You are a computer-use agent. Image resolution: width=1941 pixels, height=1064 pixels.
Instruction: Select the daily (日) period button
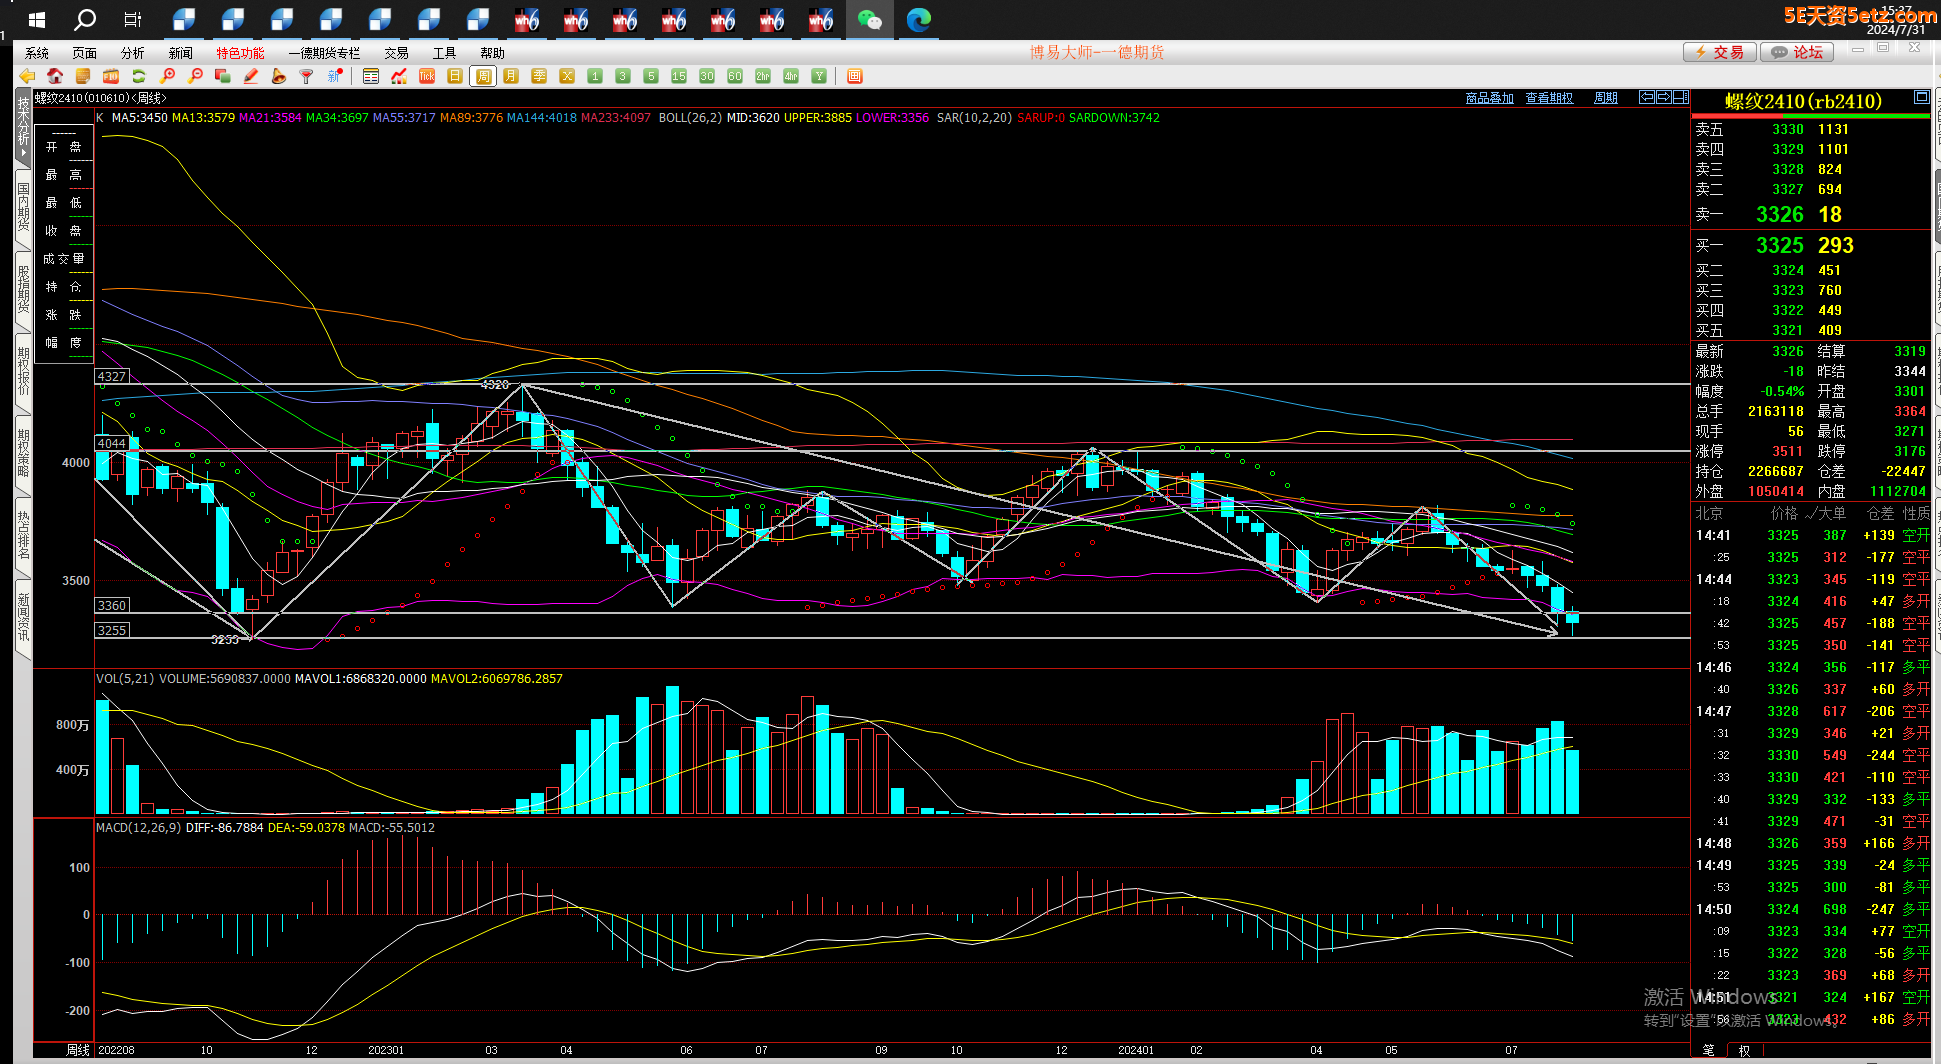pyautogui.click(x=455, y=77)
